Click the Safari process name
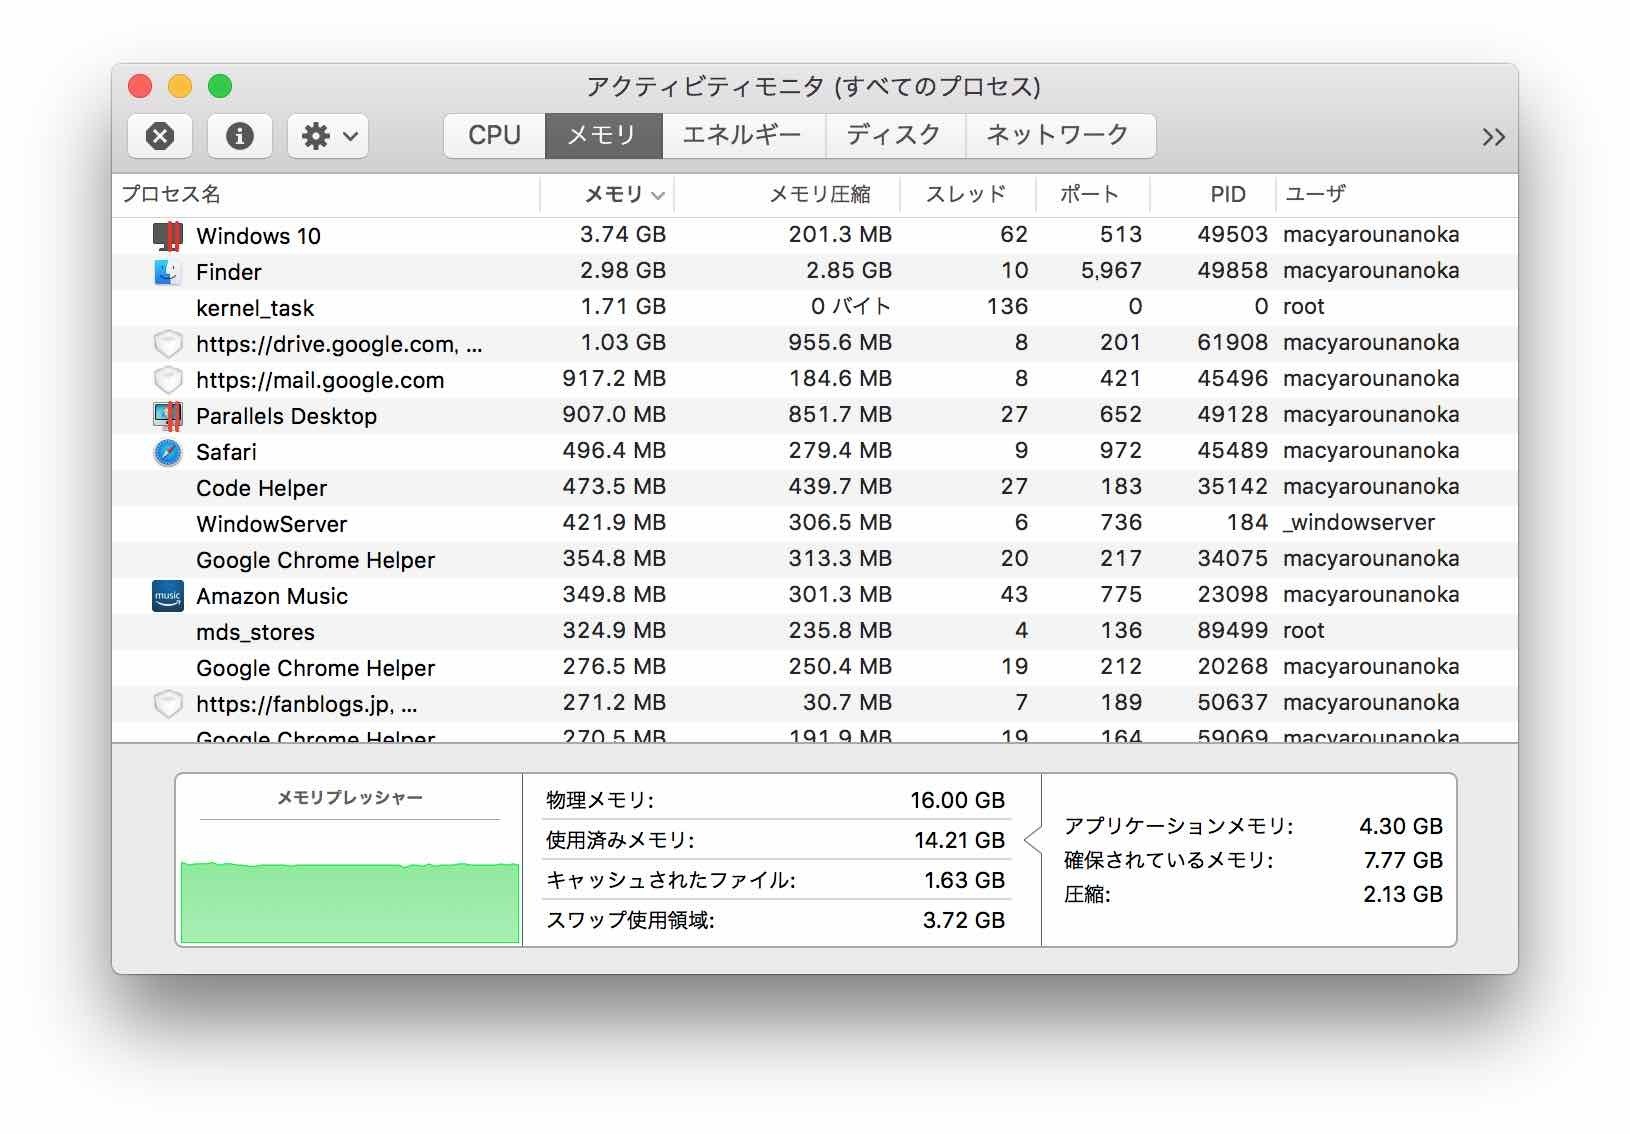1630x1134 pixels. (x=226, y=453)
